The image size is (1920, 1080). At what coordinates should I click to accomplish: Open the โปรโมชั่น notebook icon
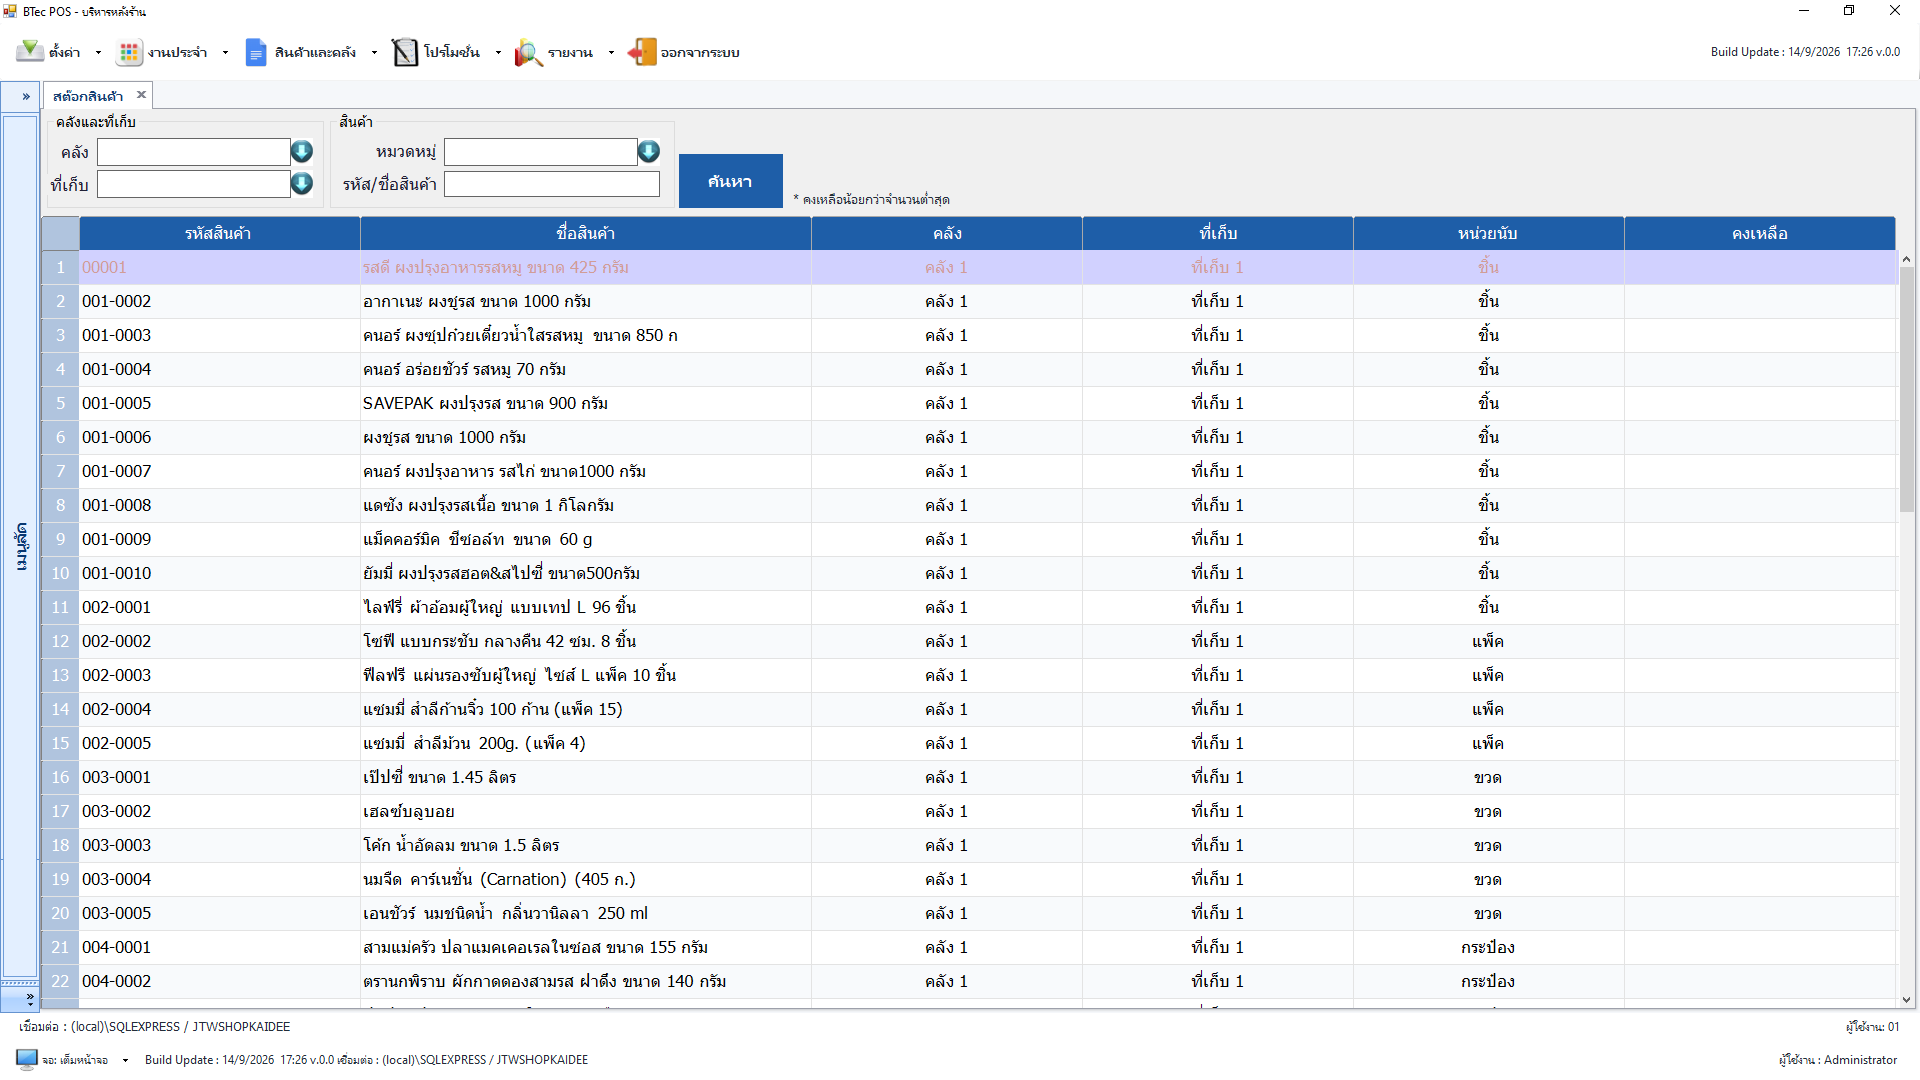(x=404, y=52)
